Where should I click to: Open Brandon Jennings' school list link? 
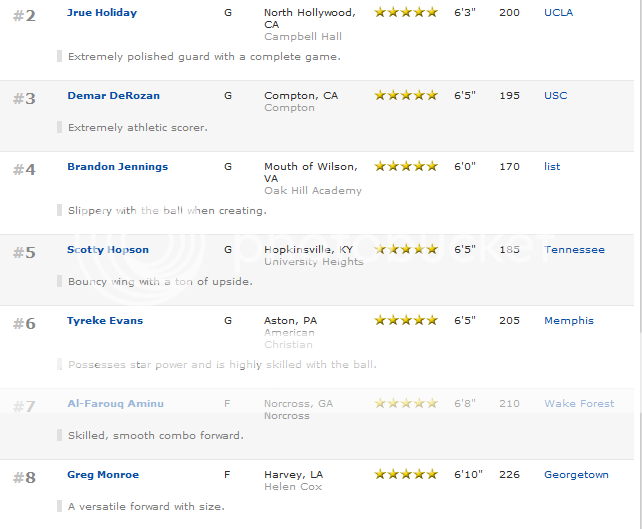(552, 167)
